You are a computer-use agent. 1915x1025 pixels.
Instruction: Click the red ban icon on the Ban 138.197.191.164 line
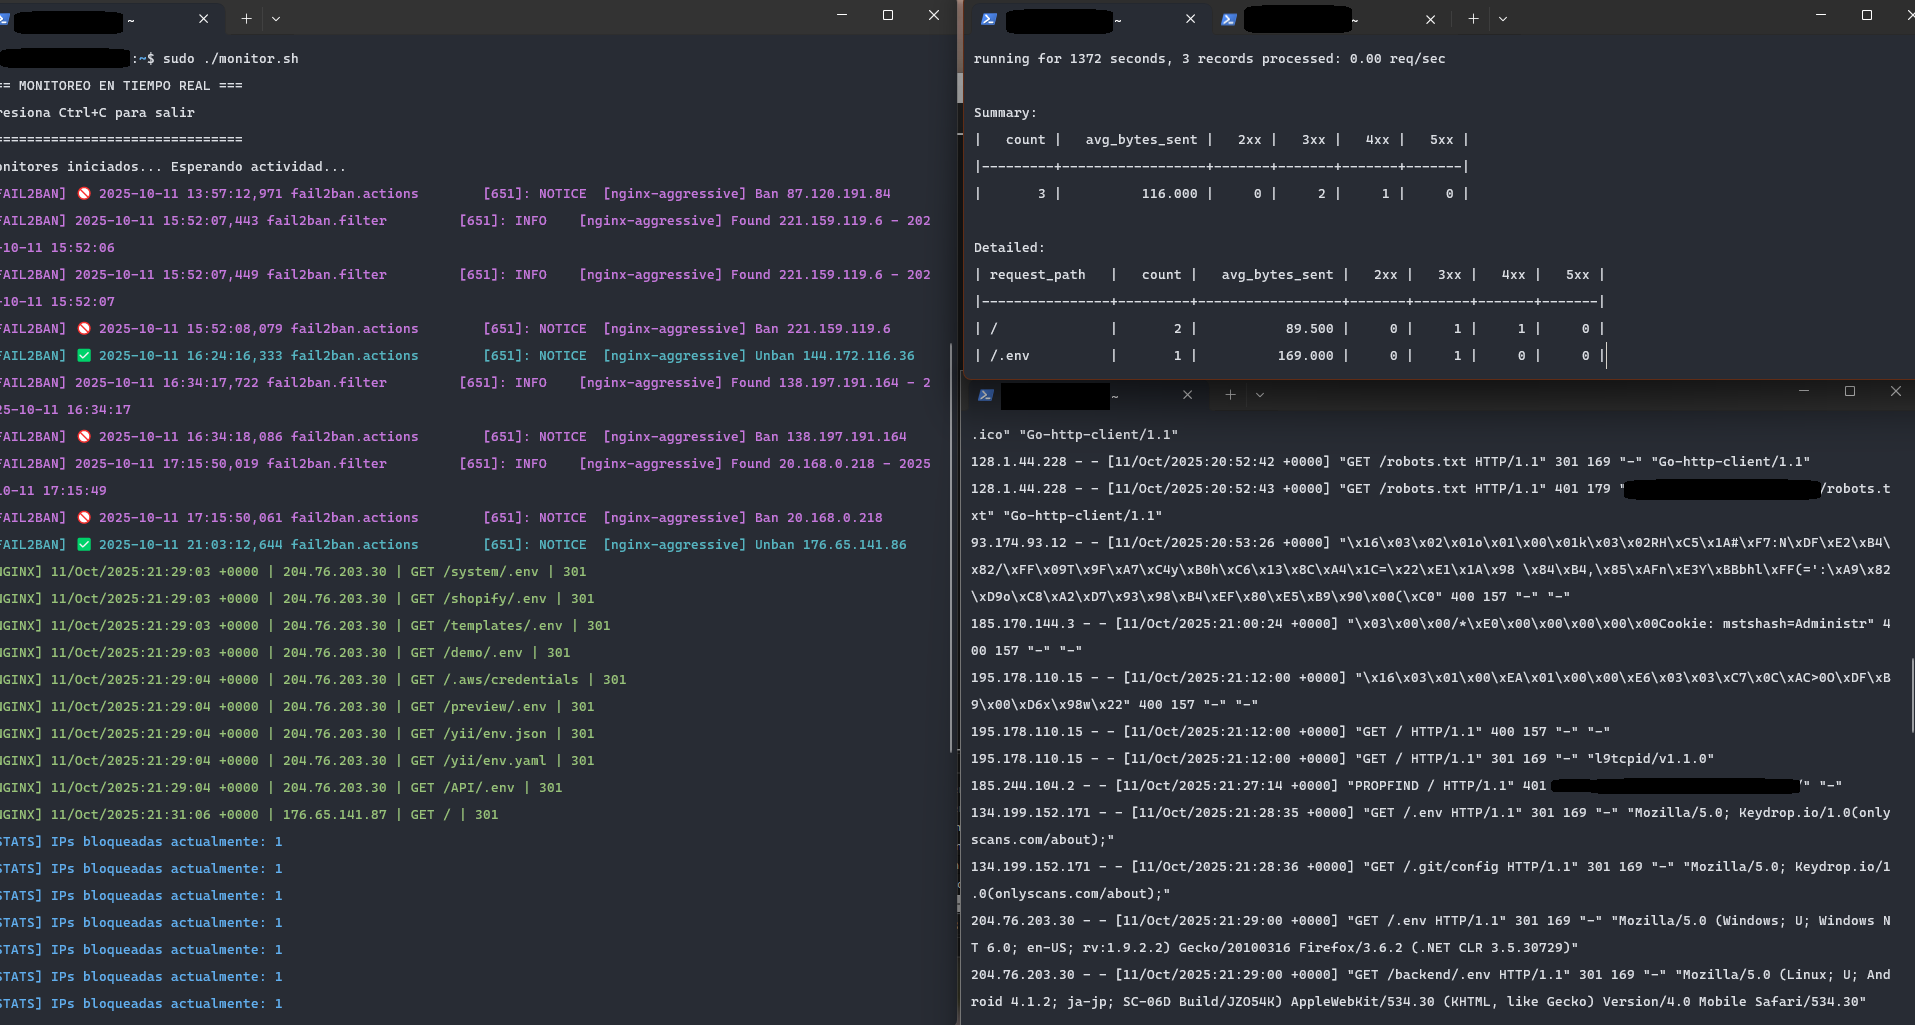coord(84,436)
